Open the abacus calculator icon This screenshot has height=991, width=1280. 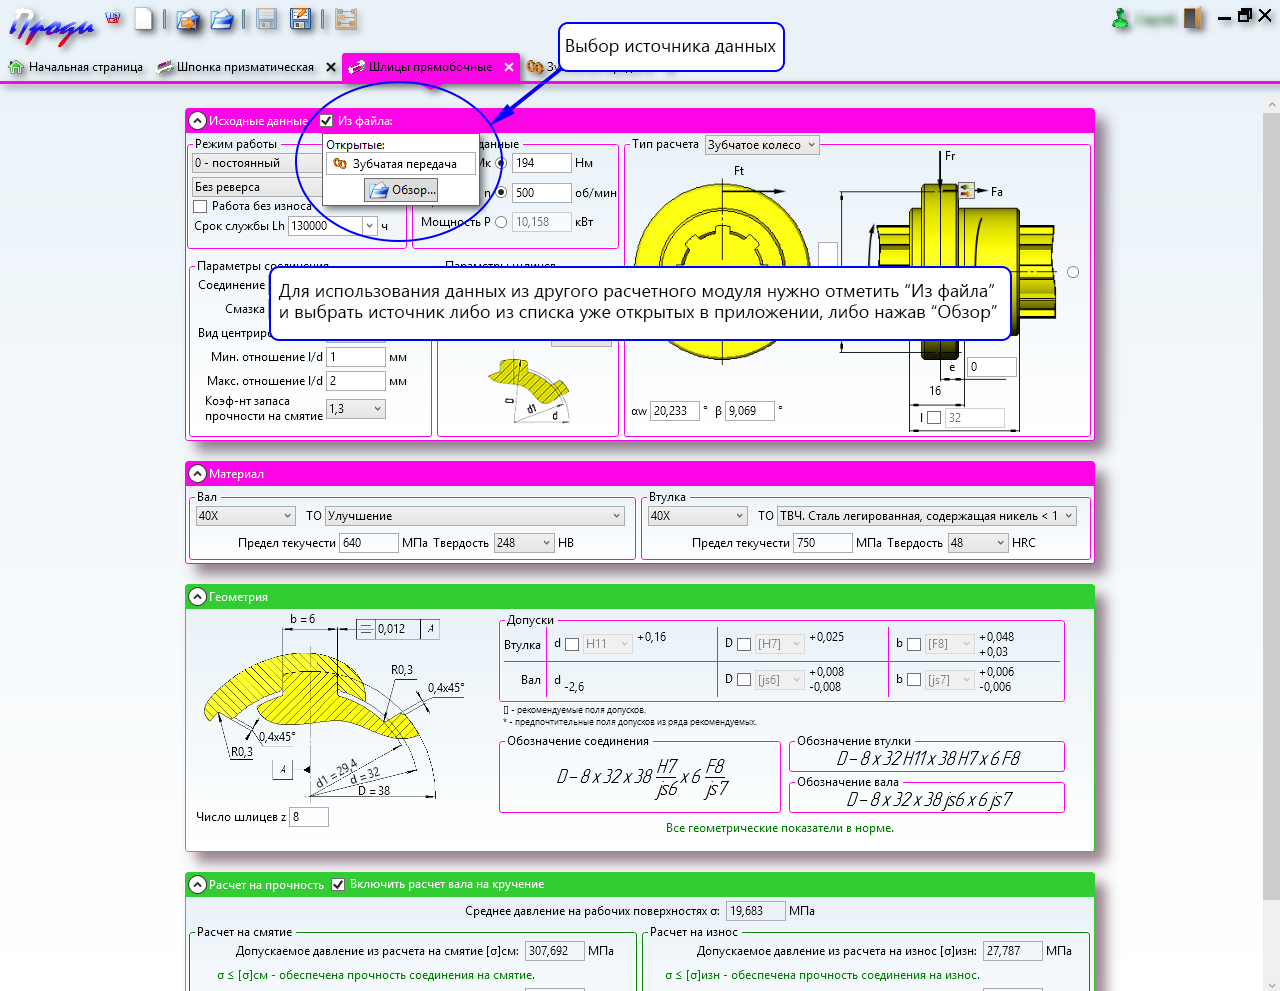346,19
